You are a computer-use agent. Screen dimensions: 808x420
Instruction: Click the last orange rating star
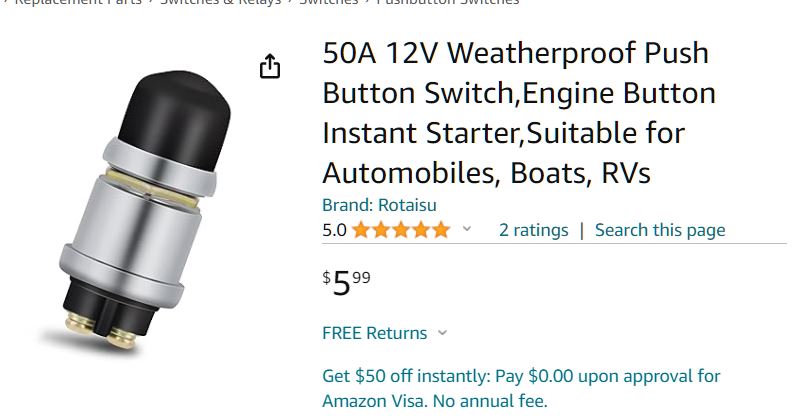(440, 230)
